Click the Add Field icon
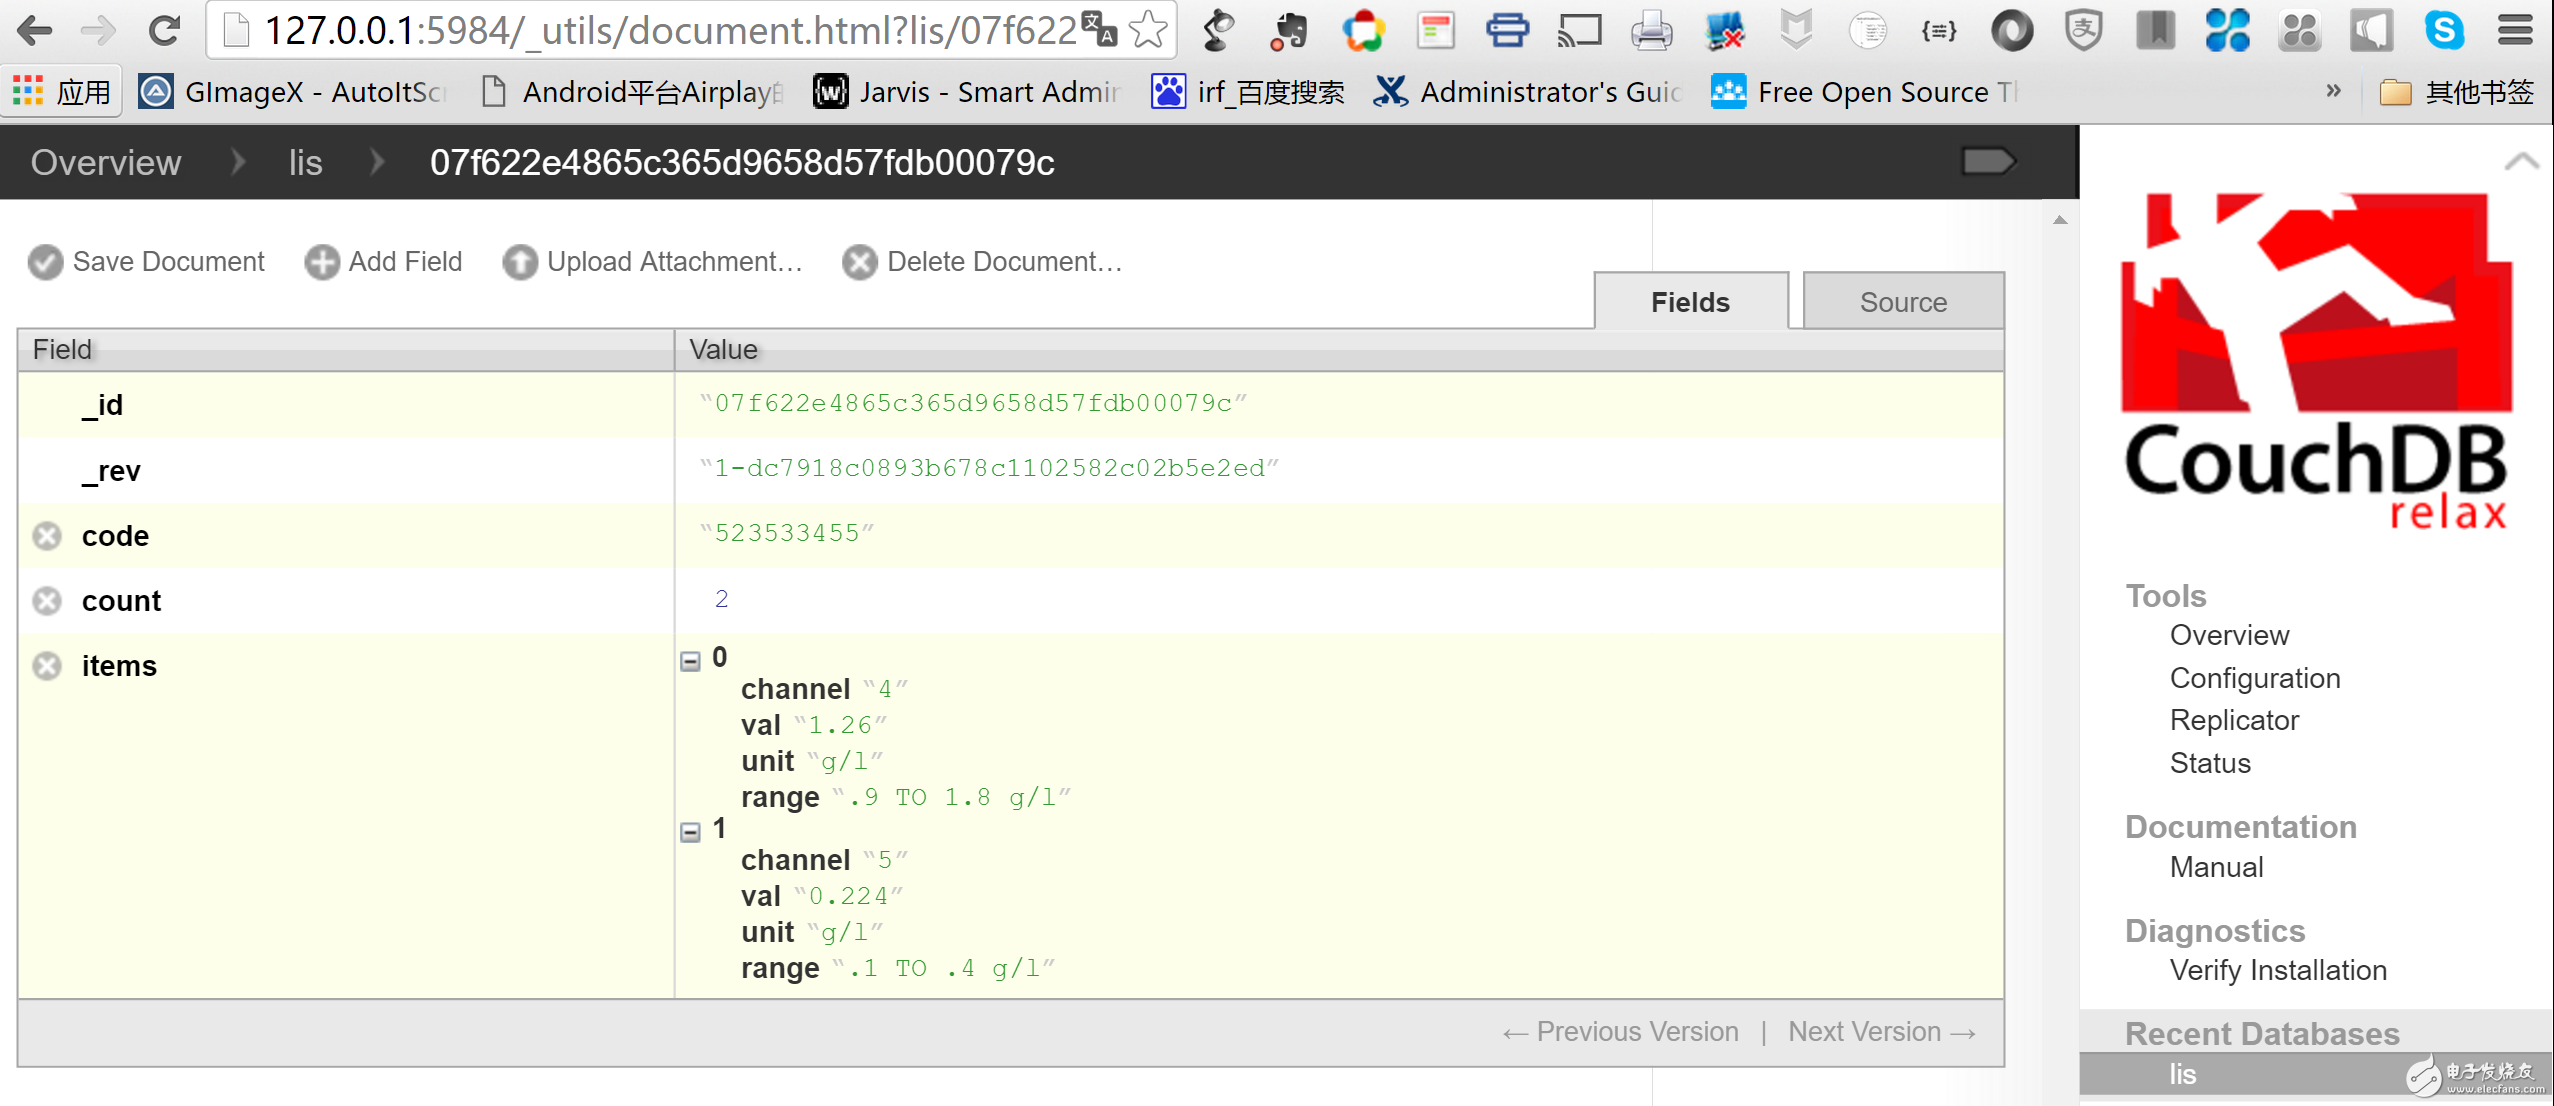 point(323,262)
